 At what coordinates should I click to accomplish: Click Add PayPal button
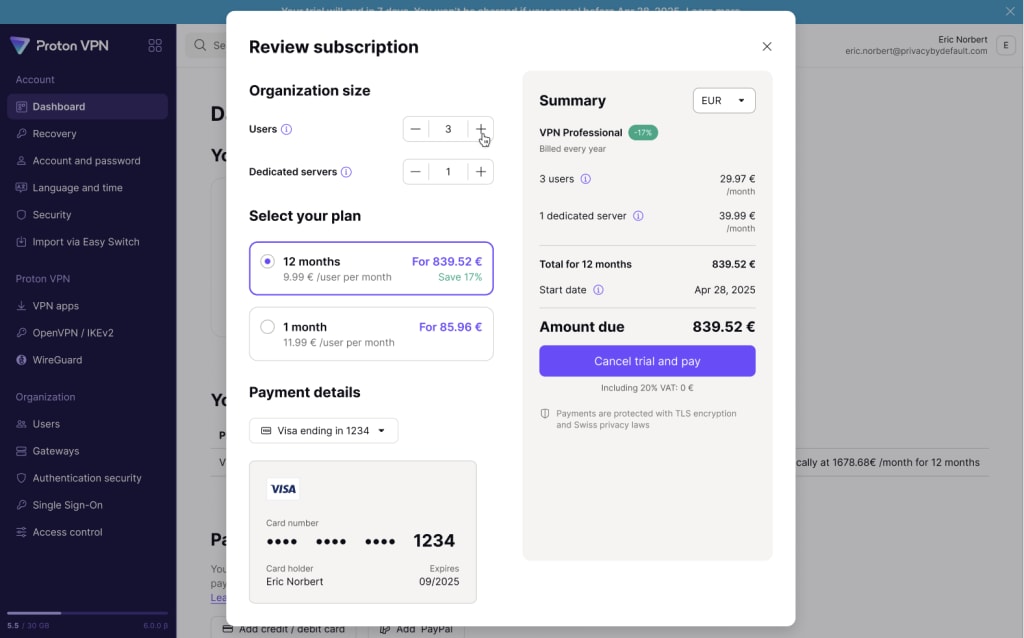click(x=416, y=628)
